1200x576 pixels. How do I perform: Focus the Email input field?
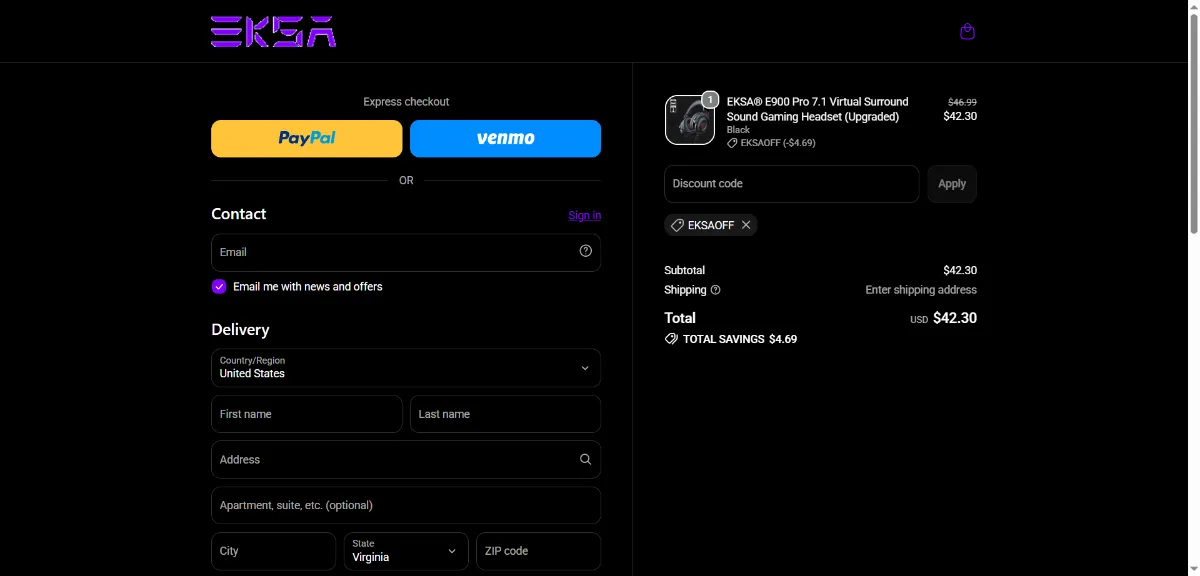click(x=406, y=252)
